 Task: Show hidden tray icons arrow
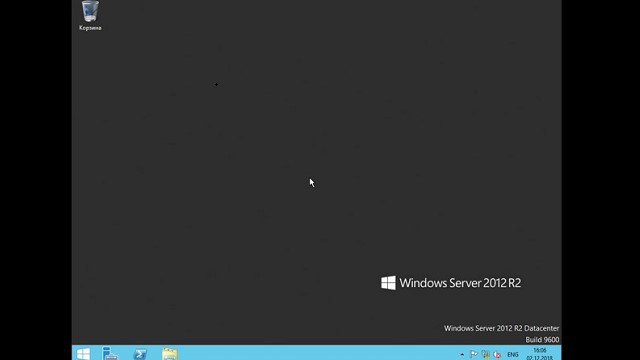(462, 355)
